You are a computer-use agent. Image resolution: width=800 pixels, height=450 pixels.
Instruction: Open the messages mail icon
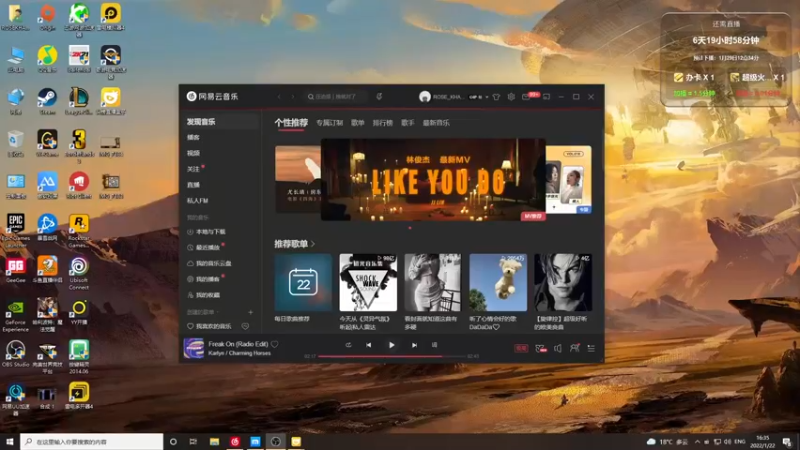coord(526,97)
